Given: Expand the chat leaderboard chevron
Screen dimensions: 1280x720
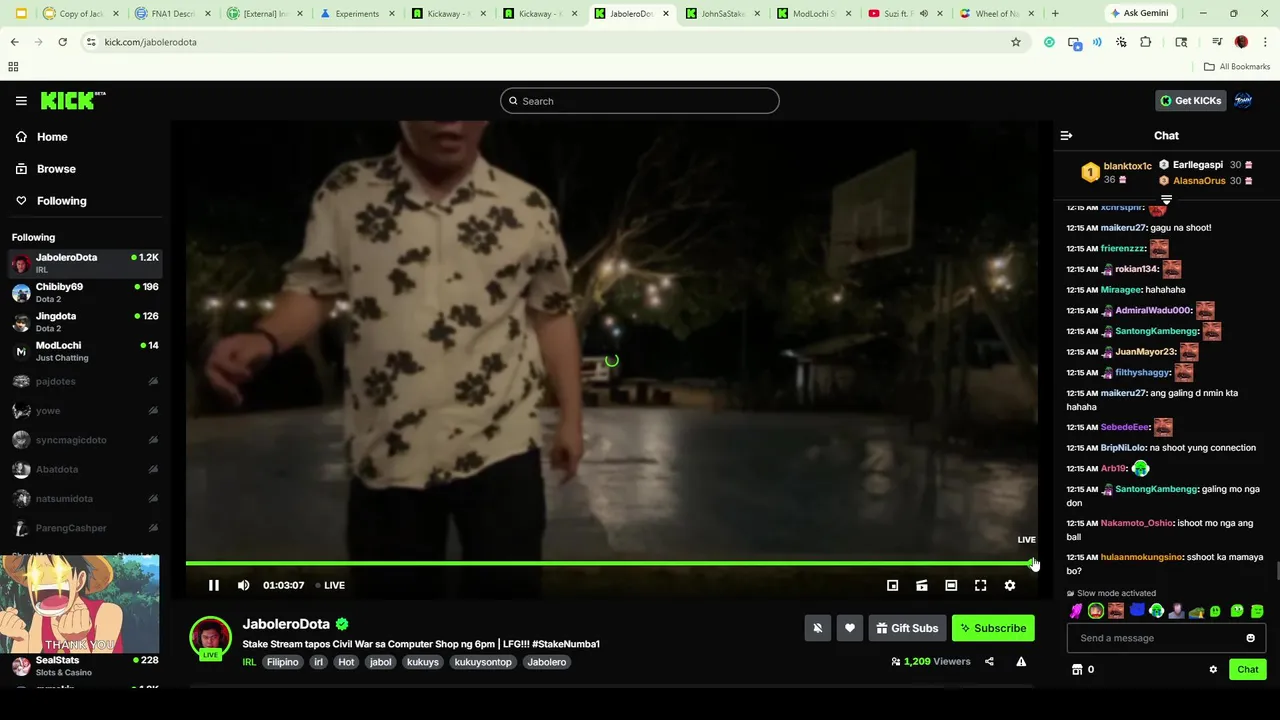Looking at the screenshot, I should (x=1166, y=200).
